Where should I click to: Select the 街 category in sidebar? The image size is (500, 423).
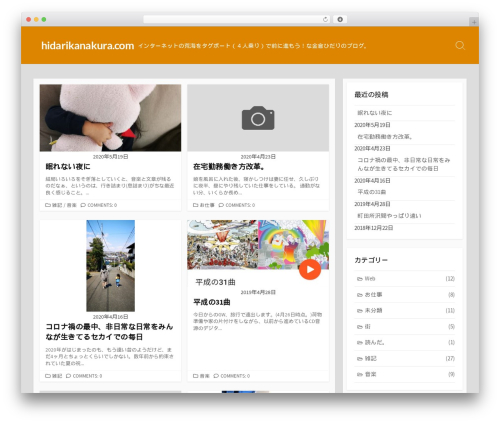[x=367, y=326]
